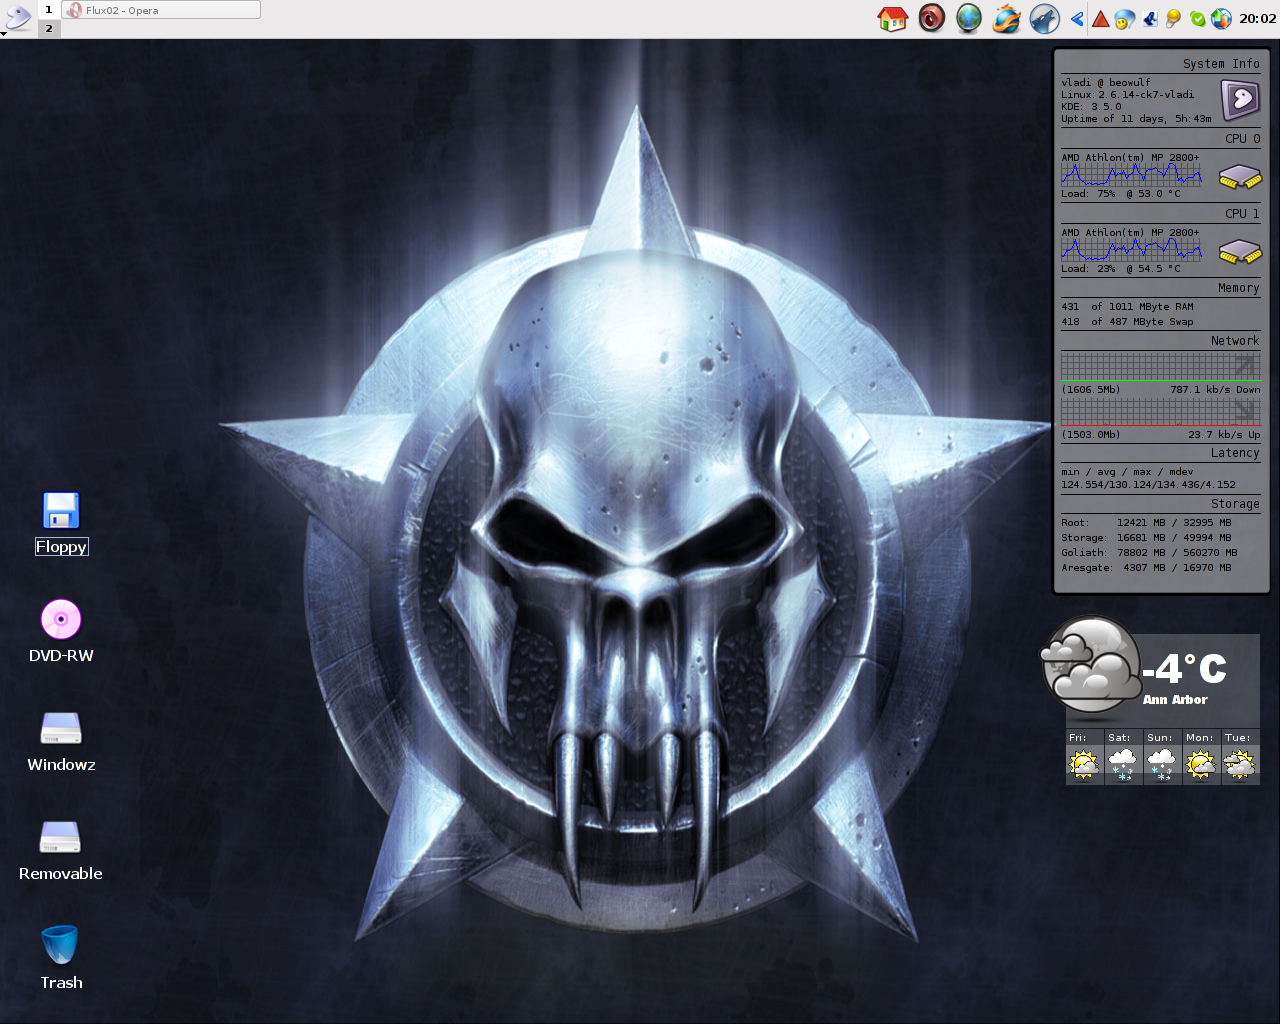Open the globe up/down arrows tray icon
Screen dimensions: 1280x1024
1221,18
